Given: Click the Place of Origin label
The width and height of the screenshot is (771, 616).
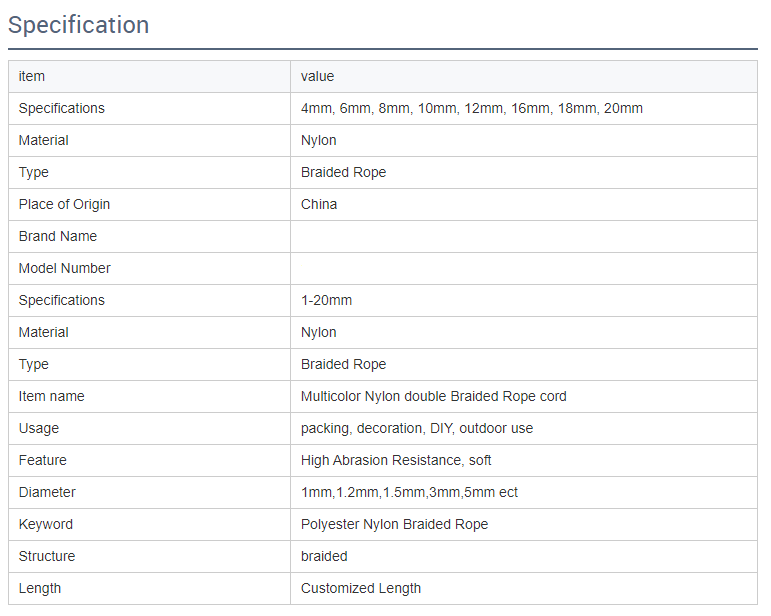Looking at the screenshot, I should tap(64, 204).
